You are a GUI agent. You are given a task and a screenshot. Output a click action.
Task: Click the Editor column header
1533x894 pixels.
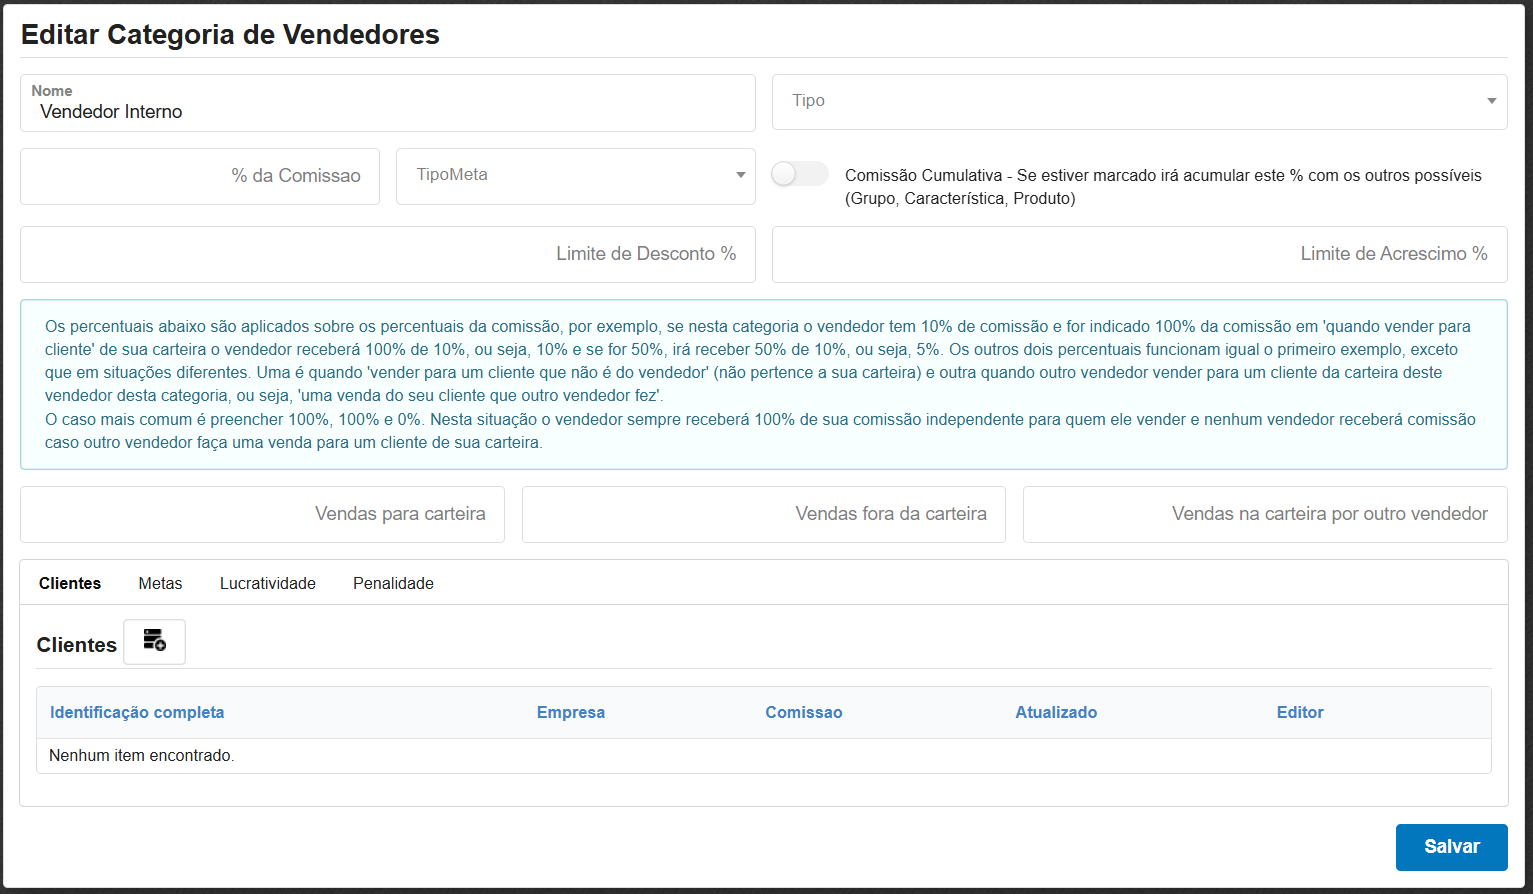pos(1299,712)
